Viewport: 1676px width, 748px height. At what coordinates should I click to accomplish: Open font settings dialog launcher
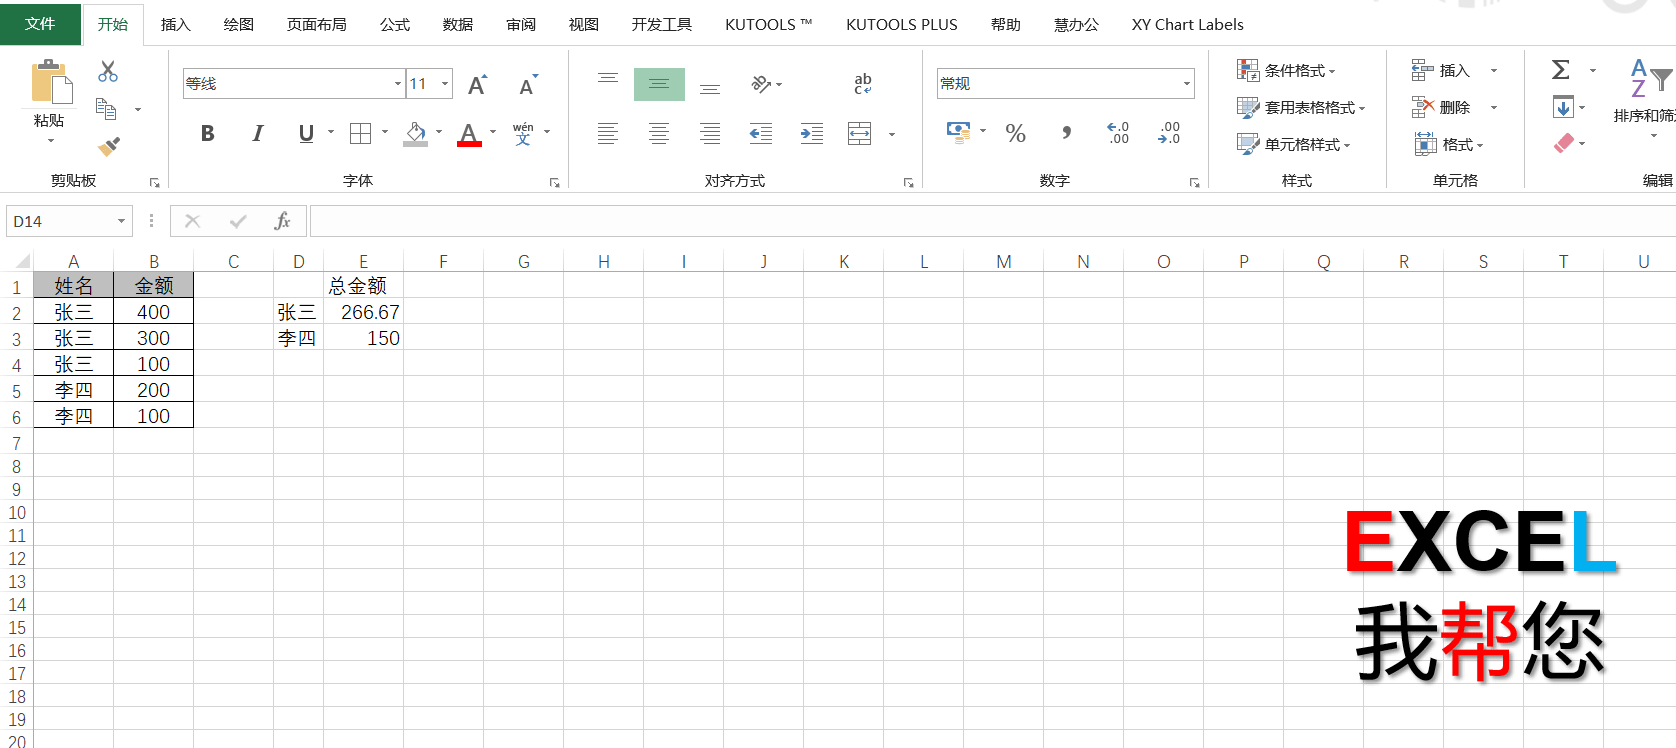click(554, 182)
